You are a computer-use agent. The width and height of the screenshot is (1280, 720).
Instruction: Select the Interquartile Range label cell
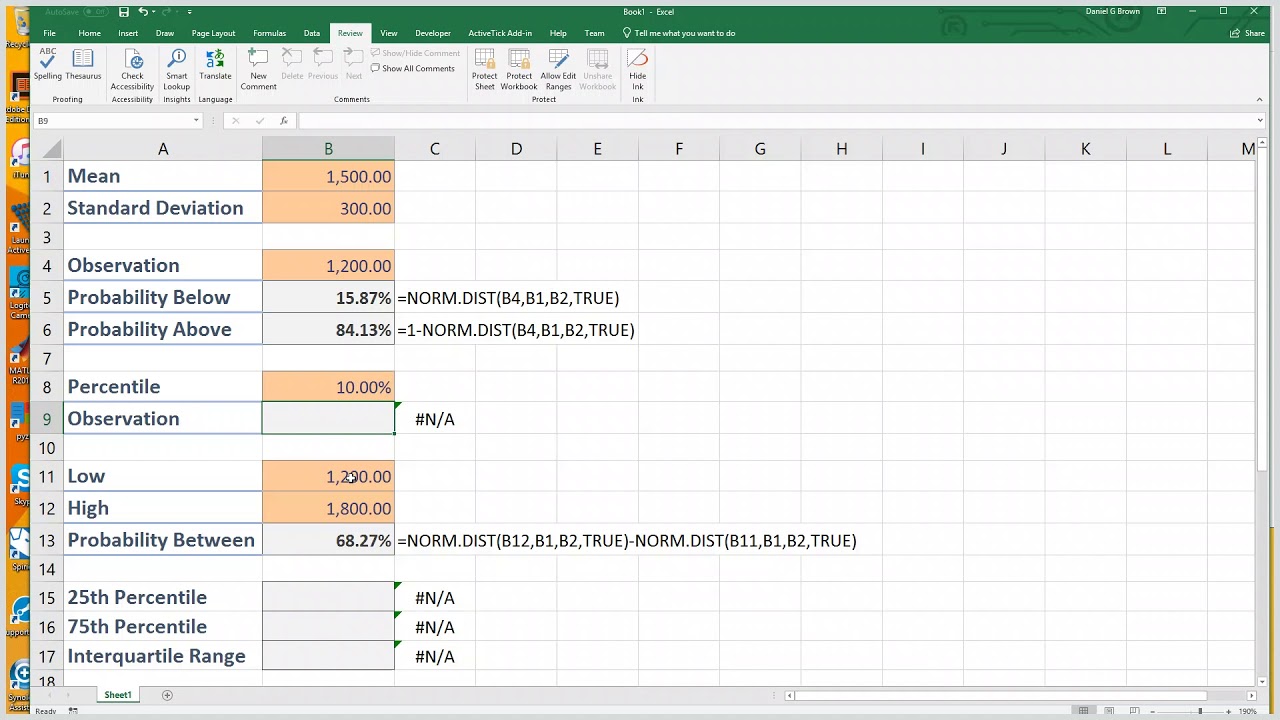pos(162,656)
